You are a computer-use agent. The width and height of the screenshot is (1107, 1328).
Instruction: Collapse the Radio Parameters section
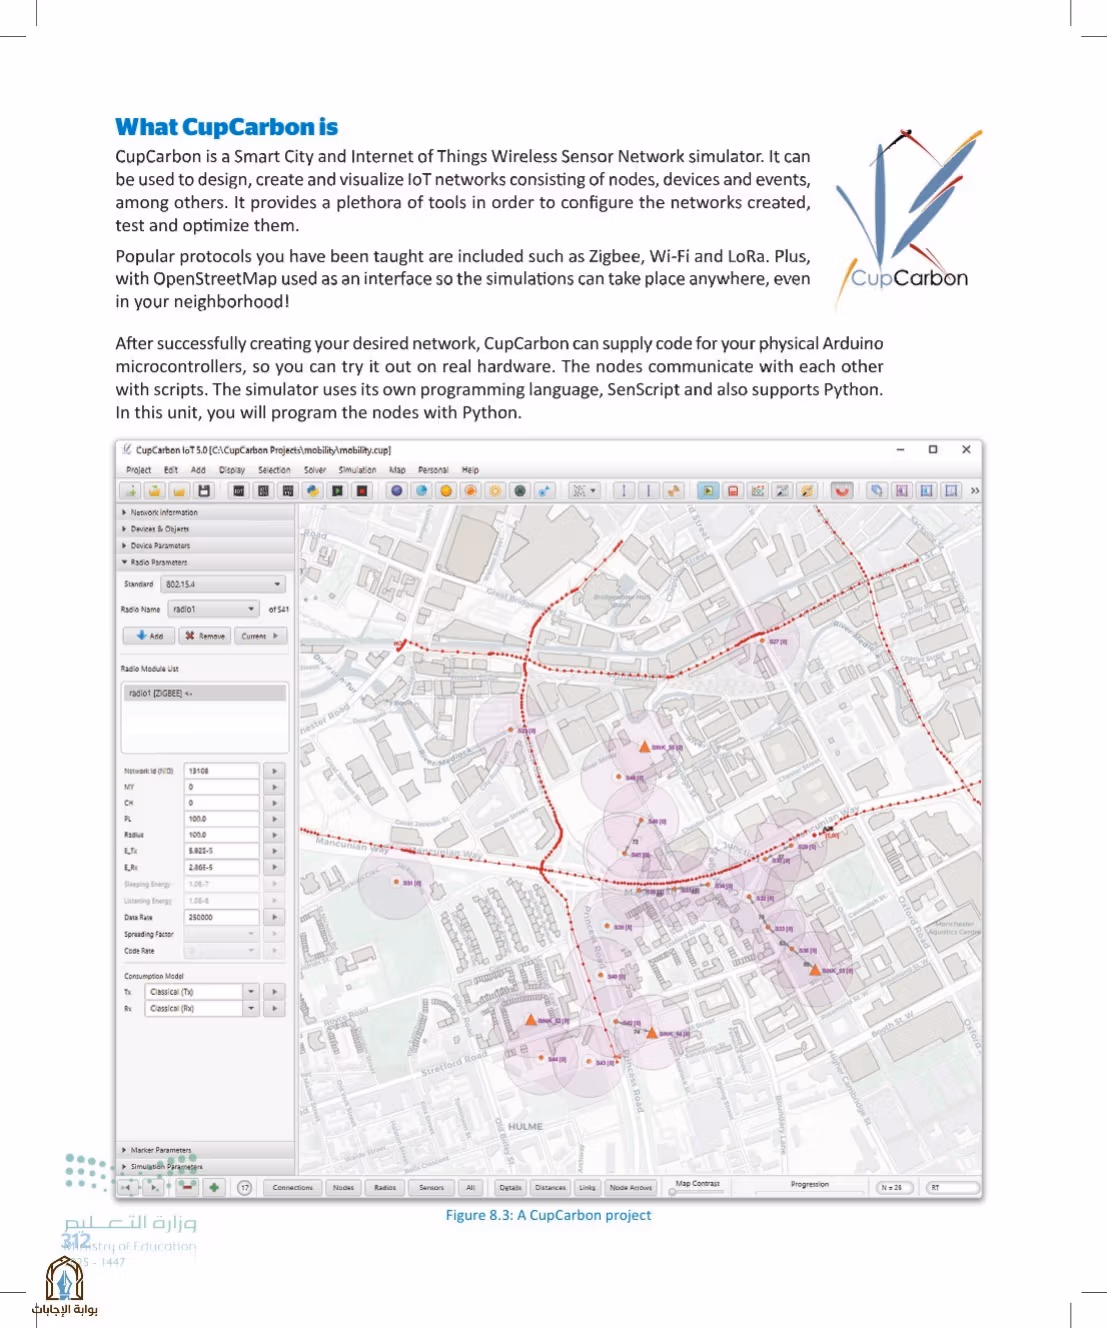click(x=205, y=562)
